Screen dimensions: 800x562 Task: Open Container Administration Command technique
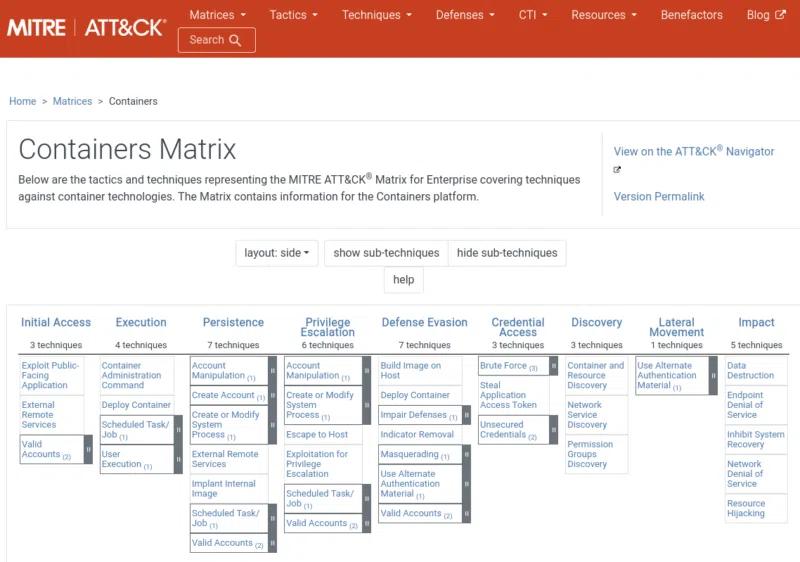tap(131, 375)
